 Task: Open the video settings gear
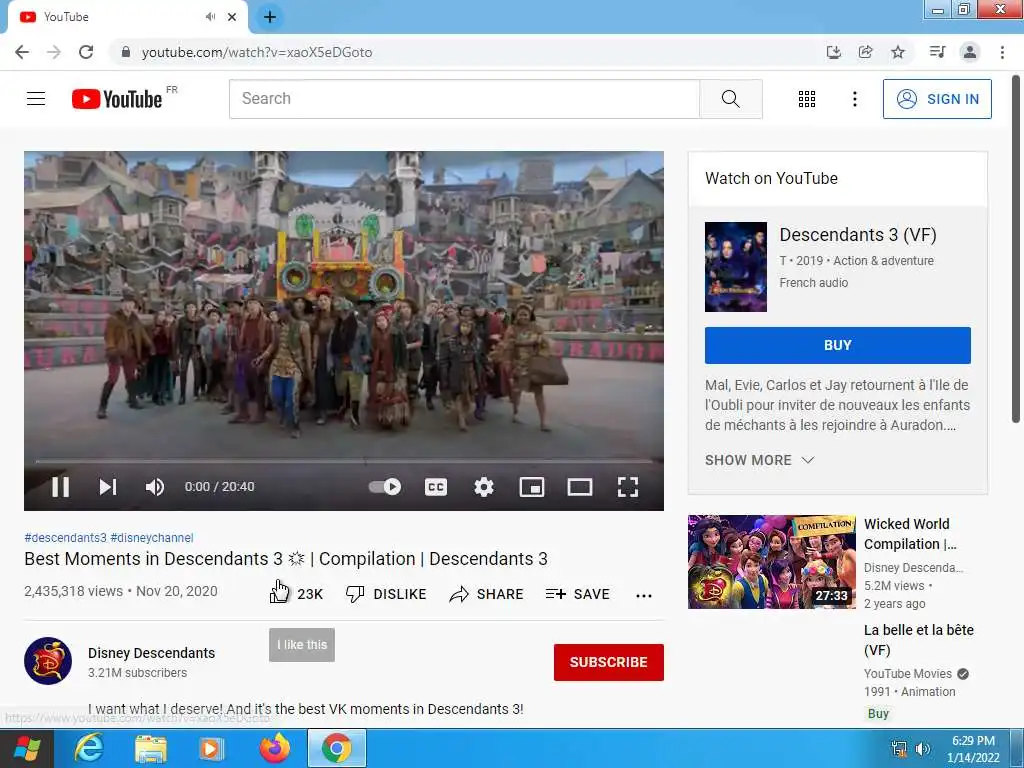[484, 487]
